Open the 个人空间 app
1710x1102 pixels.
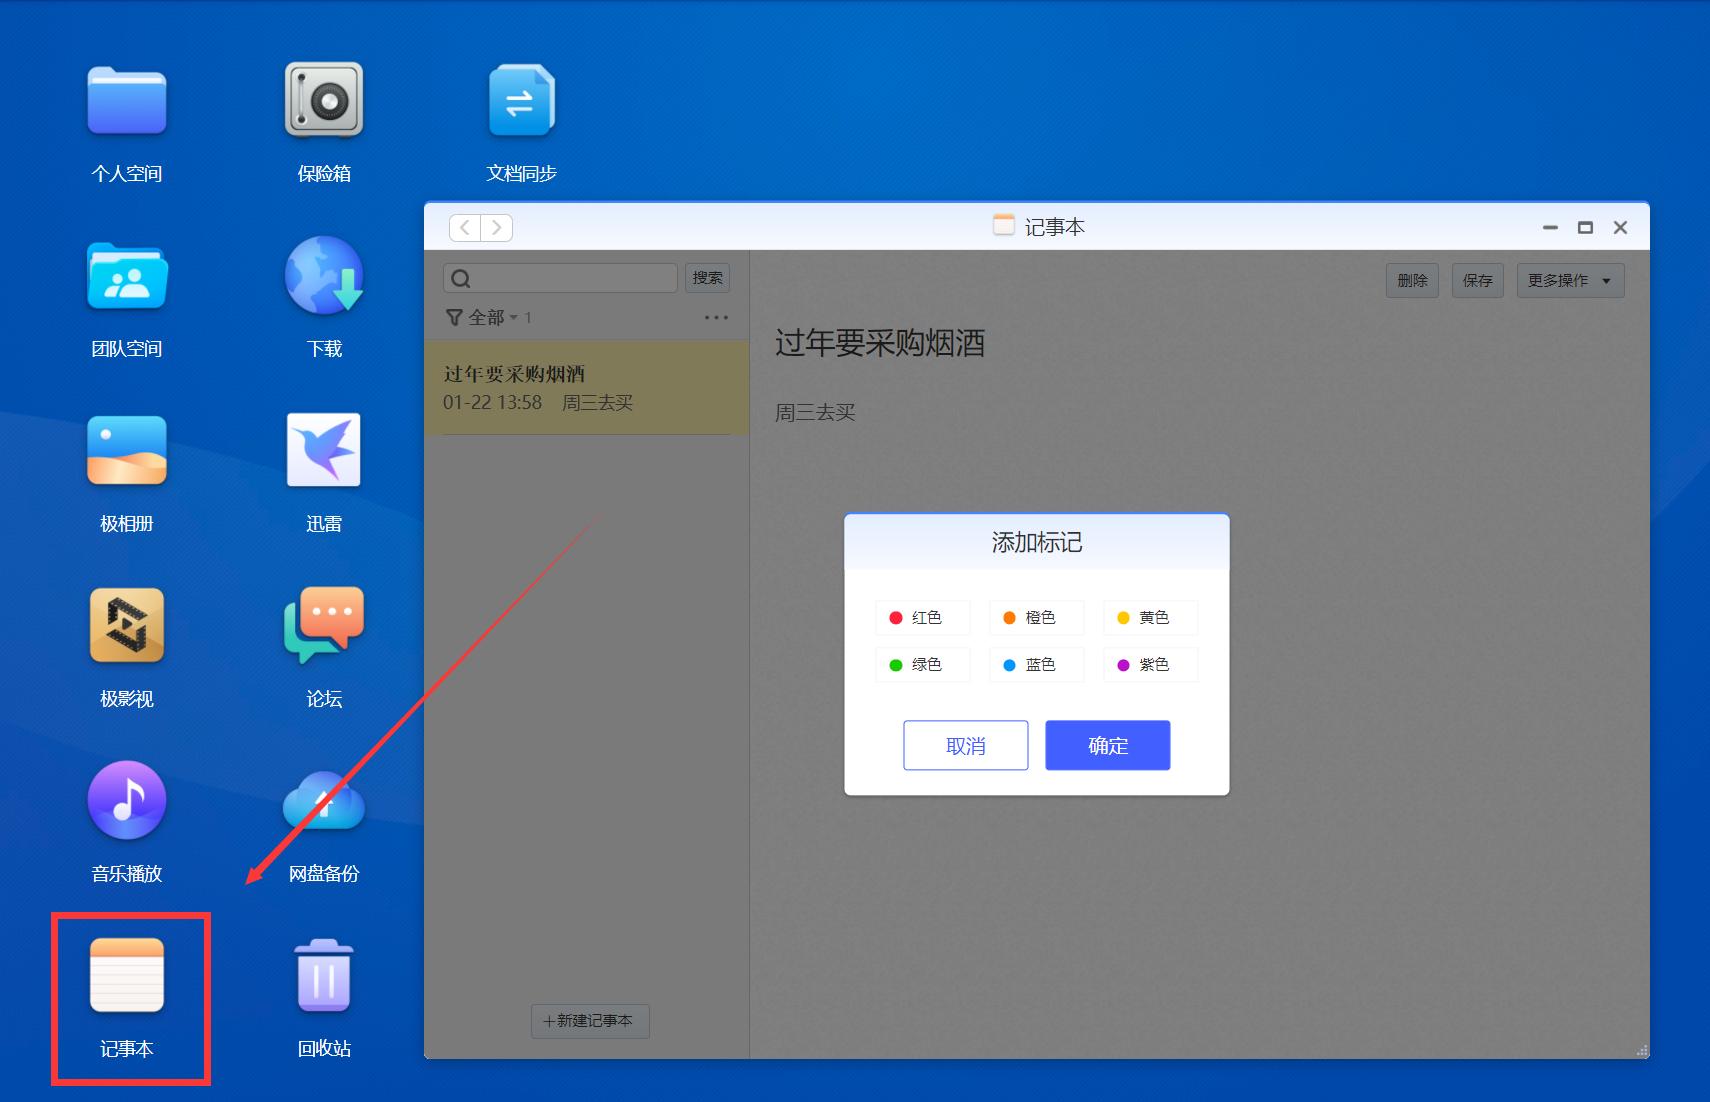click(x=126, y=100)
